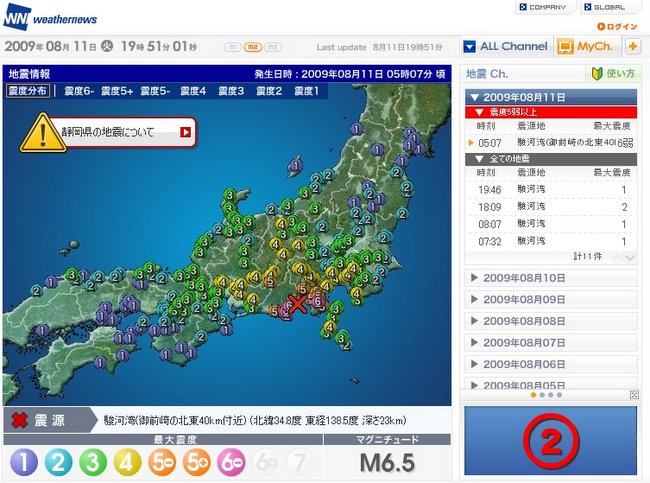The height and width of the screenshot is (483, 650).
Task: Select the 震度5+ tab
Action: tap(117, 91)
